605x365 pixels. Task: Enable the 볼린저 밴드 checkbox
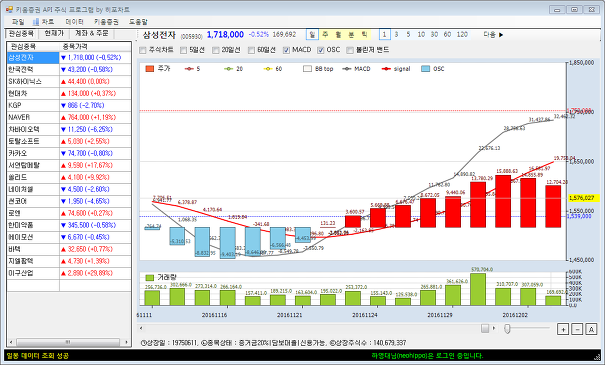pyautogui.click(x=350, y=50)
